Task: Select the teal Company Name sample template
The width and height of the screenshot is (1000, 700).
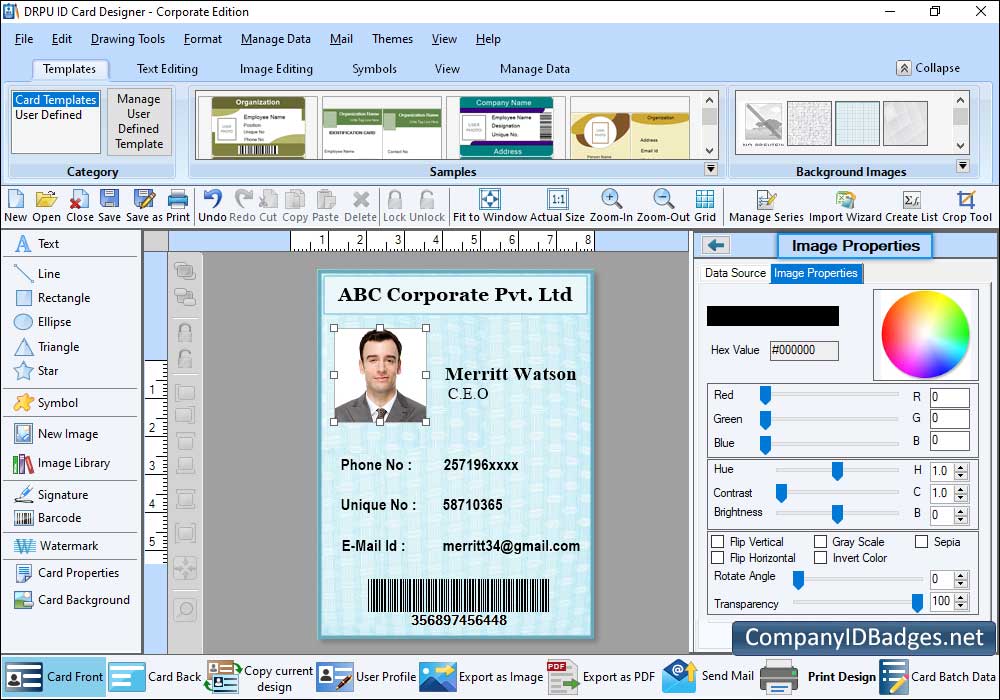Action: 506,128
